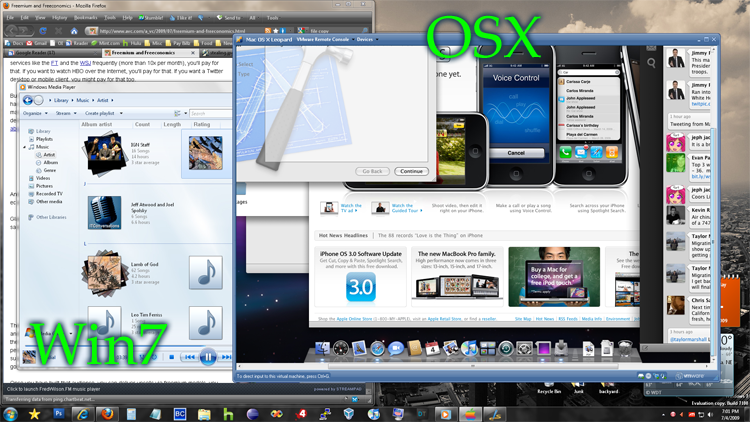The width and height of the screenshot is (750, 422).
Task: Go back in Windows Media Player
Action: 28,100
